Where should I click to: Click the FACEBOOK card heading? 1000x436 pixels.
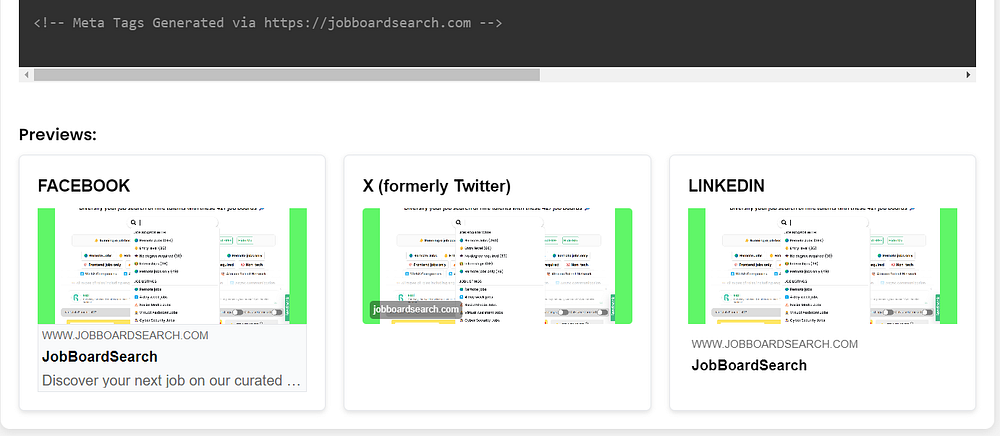click(x=84, y=186)
